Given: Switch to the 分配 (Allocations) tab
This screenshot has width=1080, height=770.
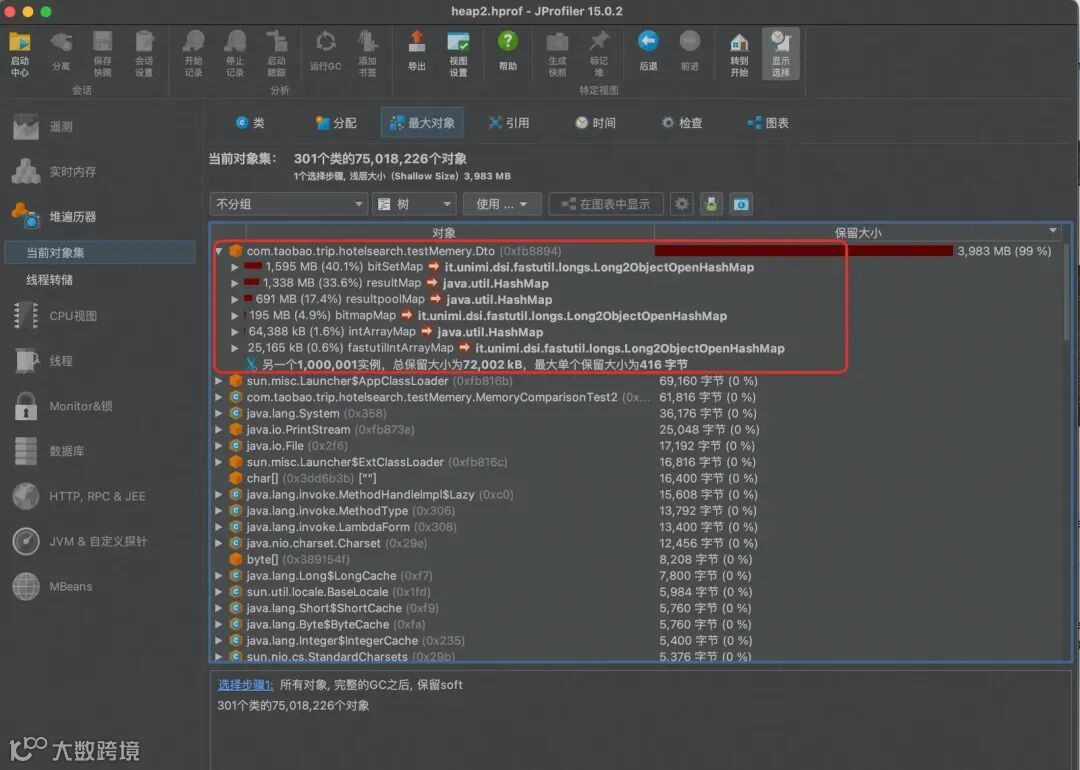Looking at the screenshot, I should [336, 123].
